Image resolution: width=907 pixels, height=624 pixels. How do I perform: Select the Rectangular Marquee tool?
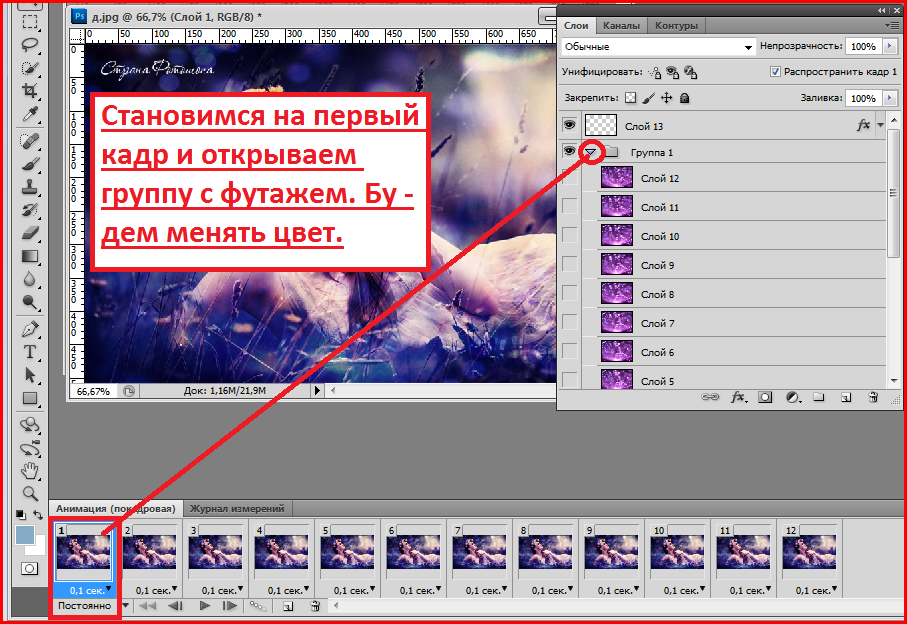[x=30, y=22]
